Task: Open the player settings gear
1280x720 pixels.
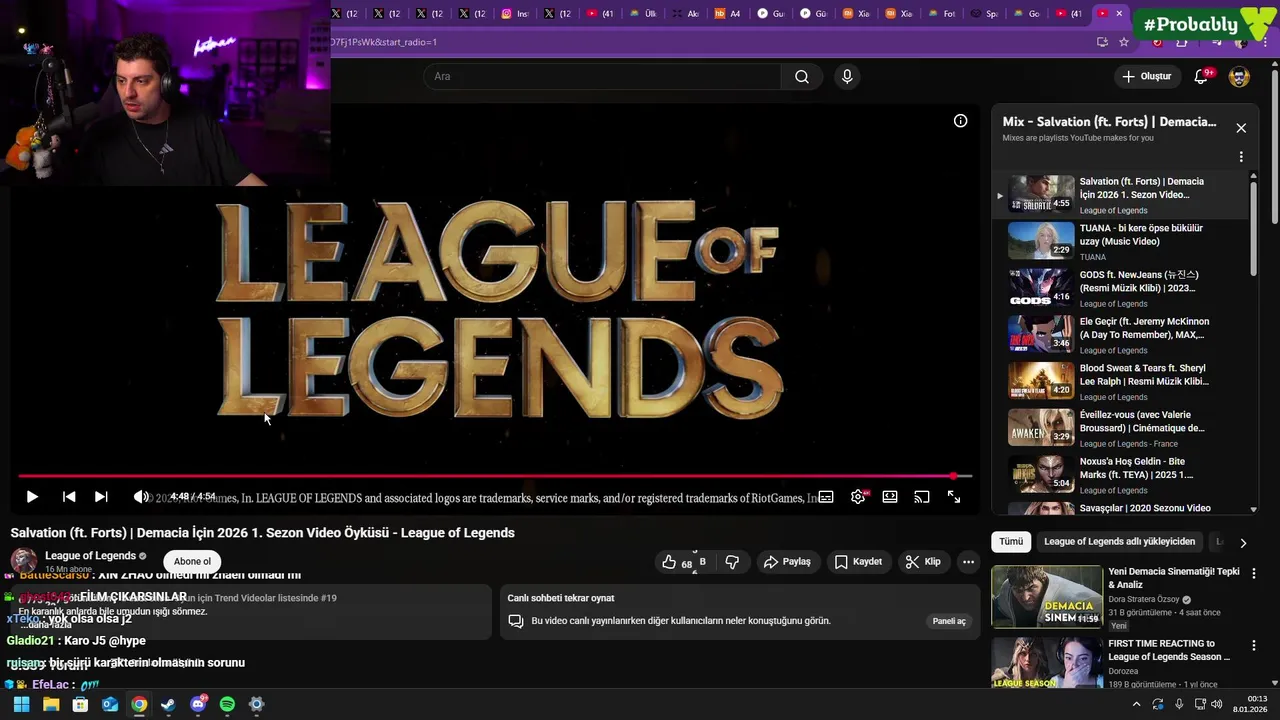Action: point(858,497)
